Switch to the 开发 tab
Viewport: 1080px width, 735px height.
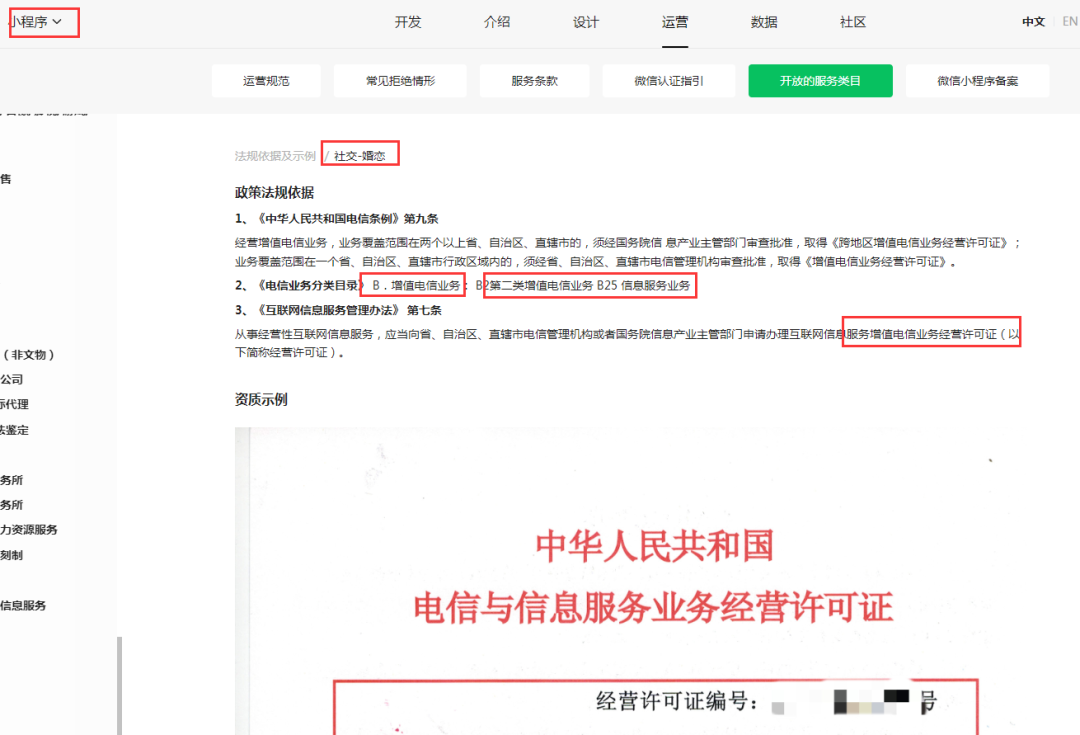[x=408, y=22]
